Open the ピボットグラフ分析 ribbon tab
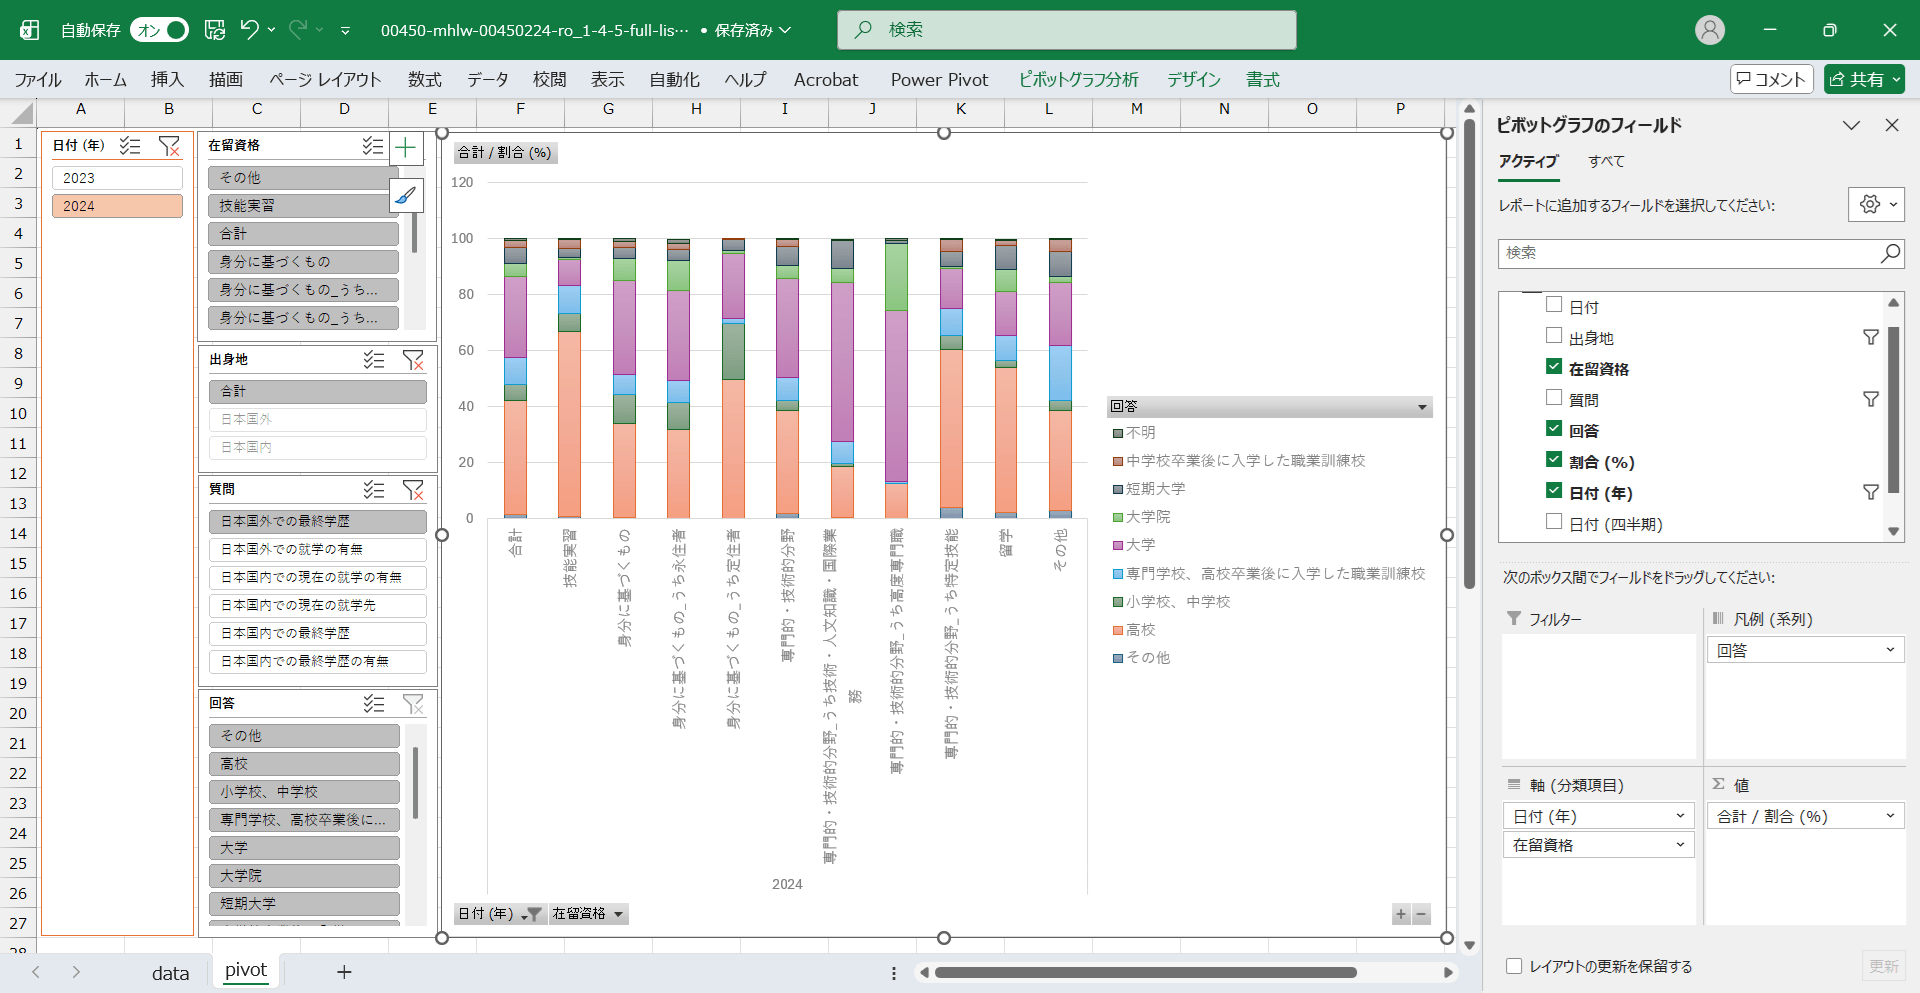 coord(1078,80)
